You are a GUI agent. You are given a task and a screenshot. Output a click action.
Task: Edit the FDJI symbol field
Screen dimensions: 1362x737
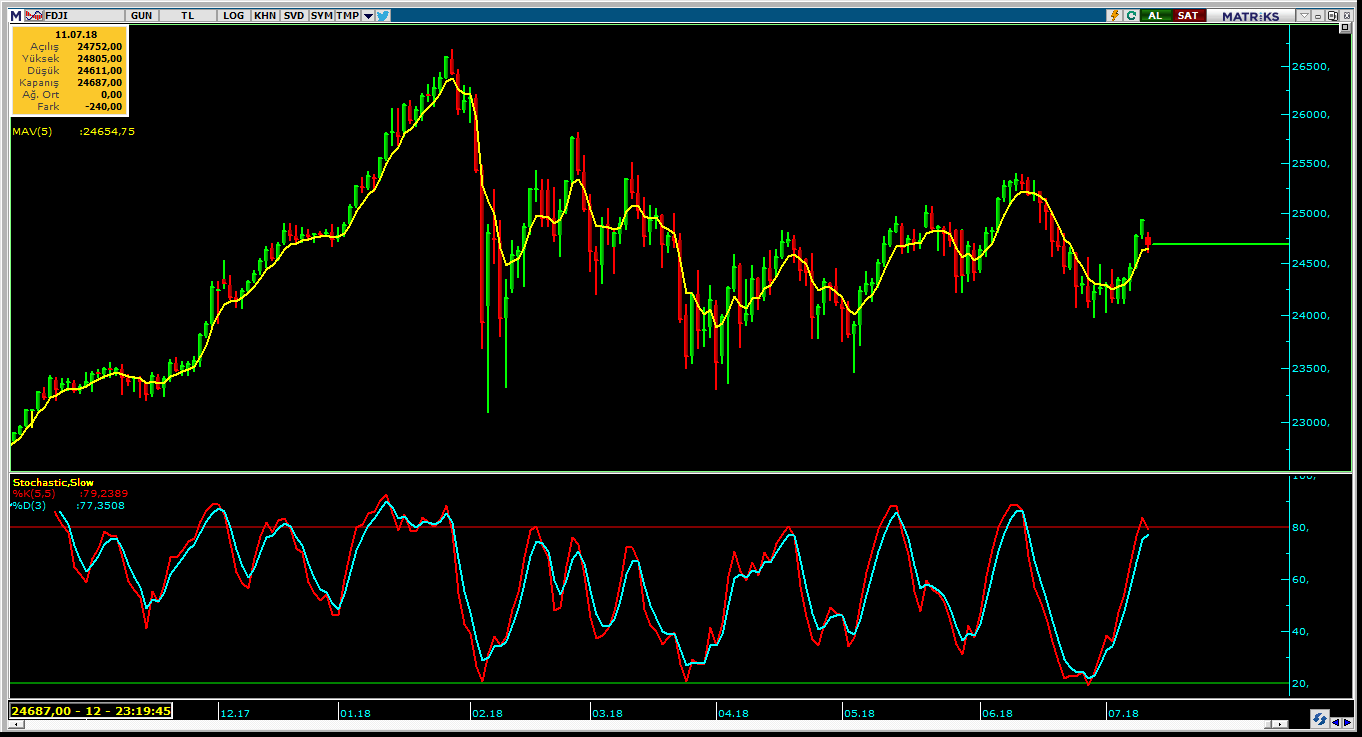(x=85, y=15)
